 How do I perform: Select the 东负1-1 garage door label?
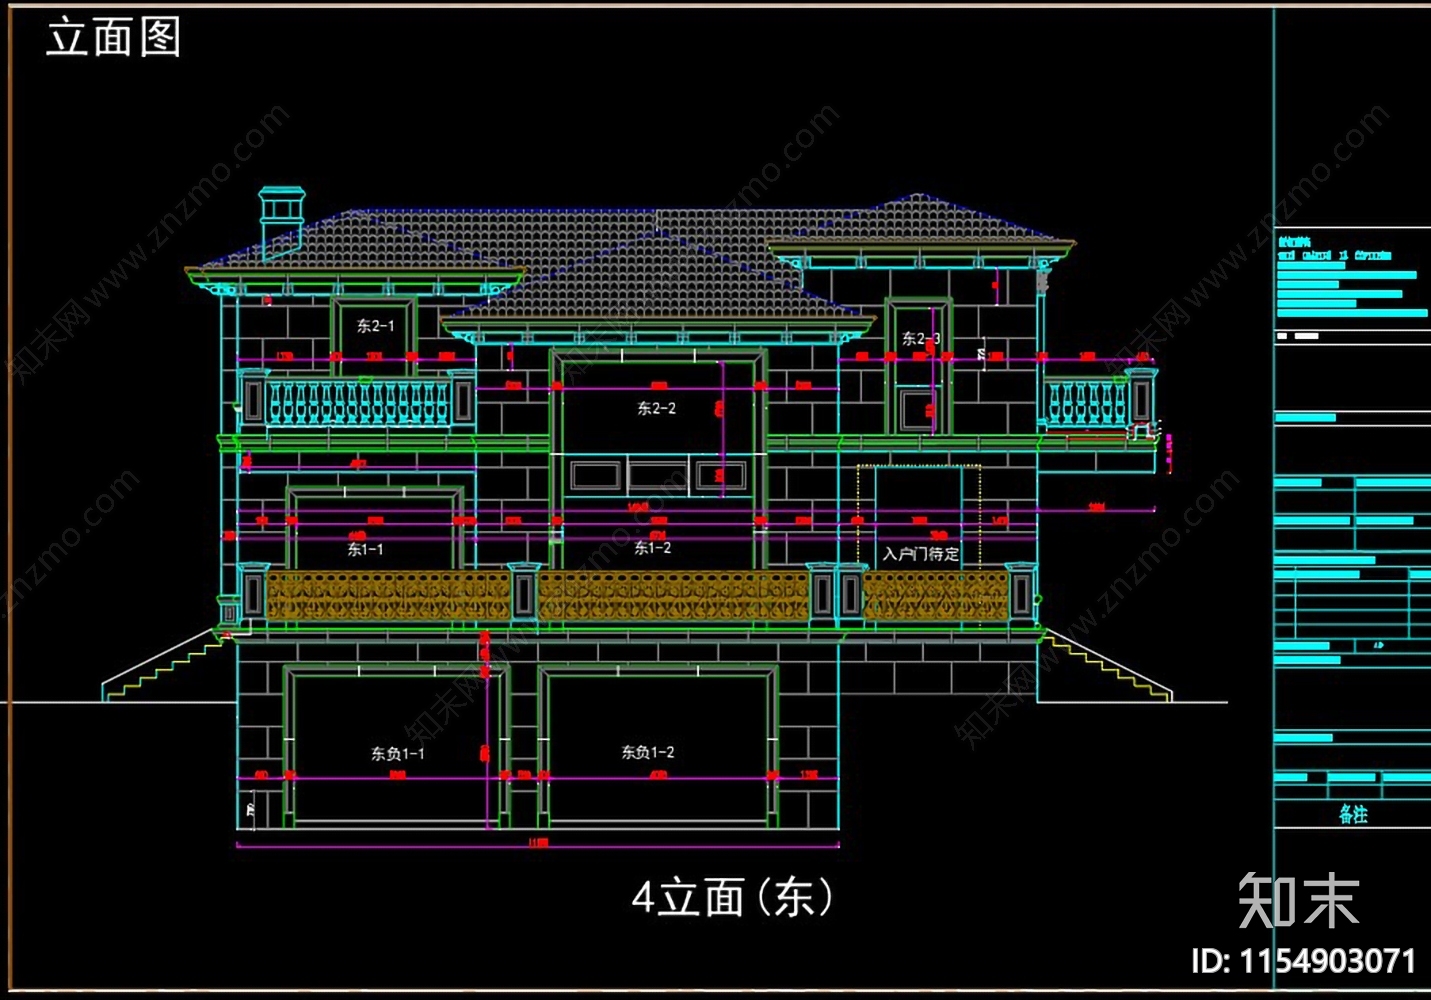397,754
